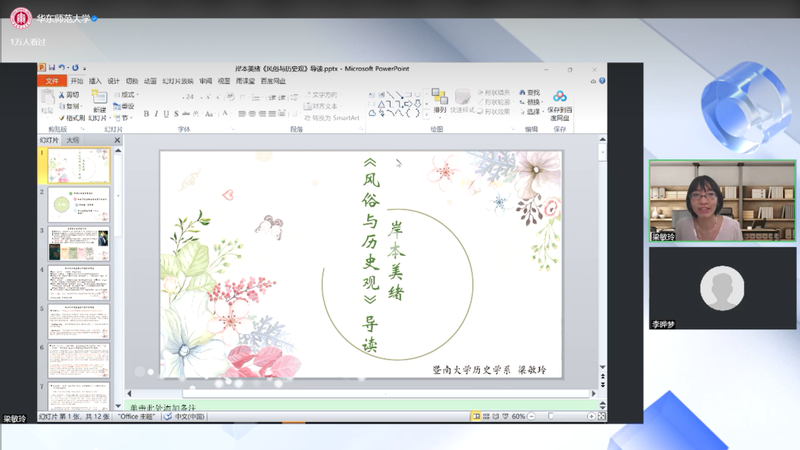The image size is (800, 450).
Task: Toggle Underline formatting
Action: [166, 115]
